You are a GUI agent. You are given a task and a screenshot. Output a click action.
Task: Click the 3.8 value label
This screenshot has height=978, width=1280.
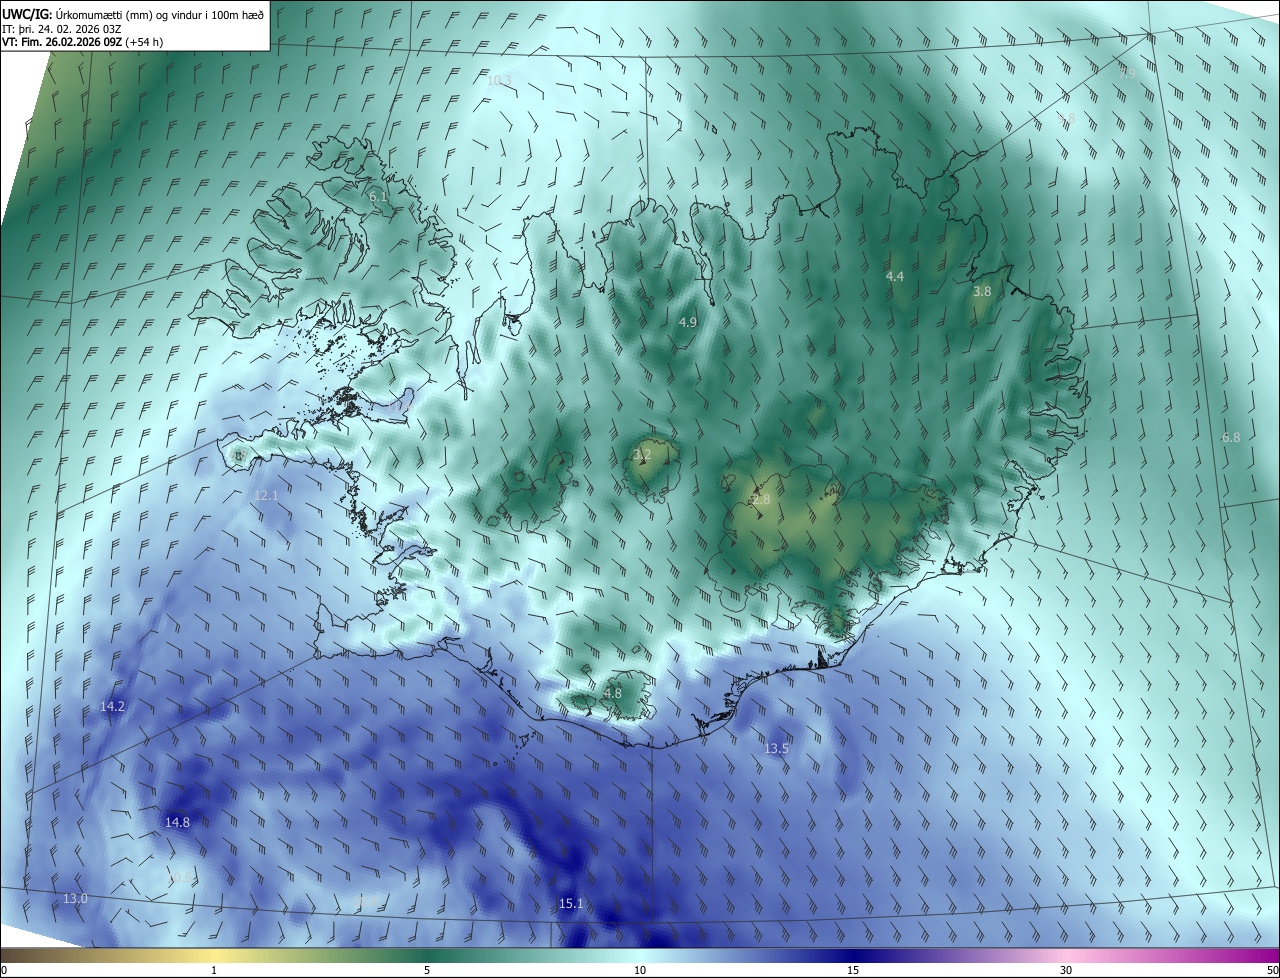(982, 291)
